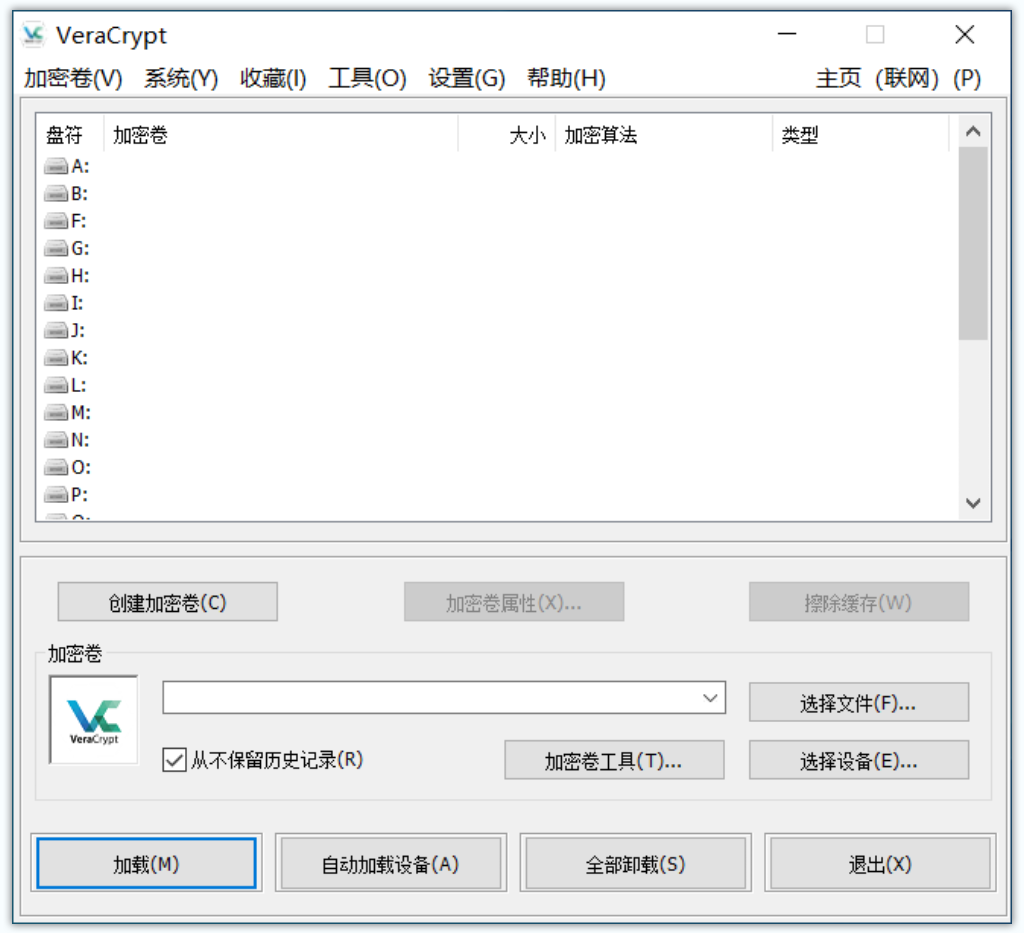Click scroll down arrow of drive list
Viewport: 1024px width, 933px height.
click(x=973, y=503)
